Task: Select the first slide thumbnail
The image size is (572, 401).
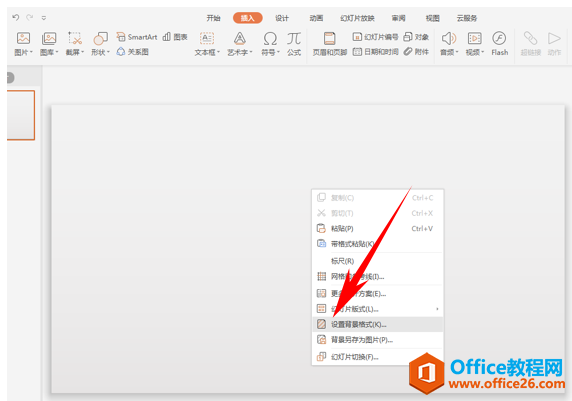Action: tap(21, 115)
